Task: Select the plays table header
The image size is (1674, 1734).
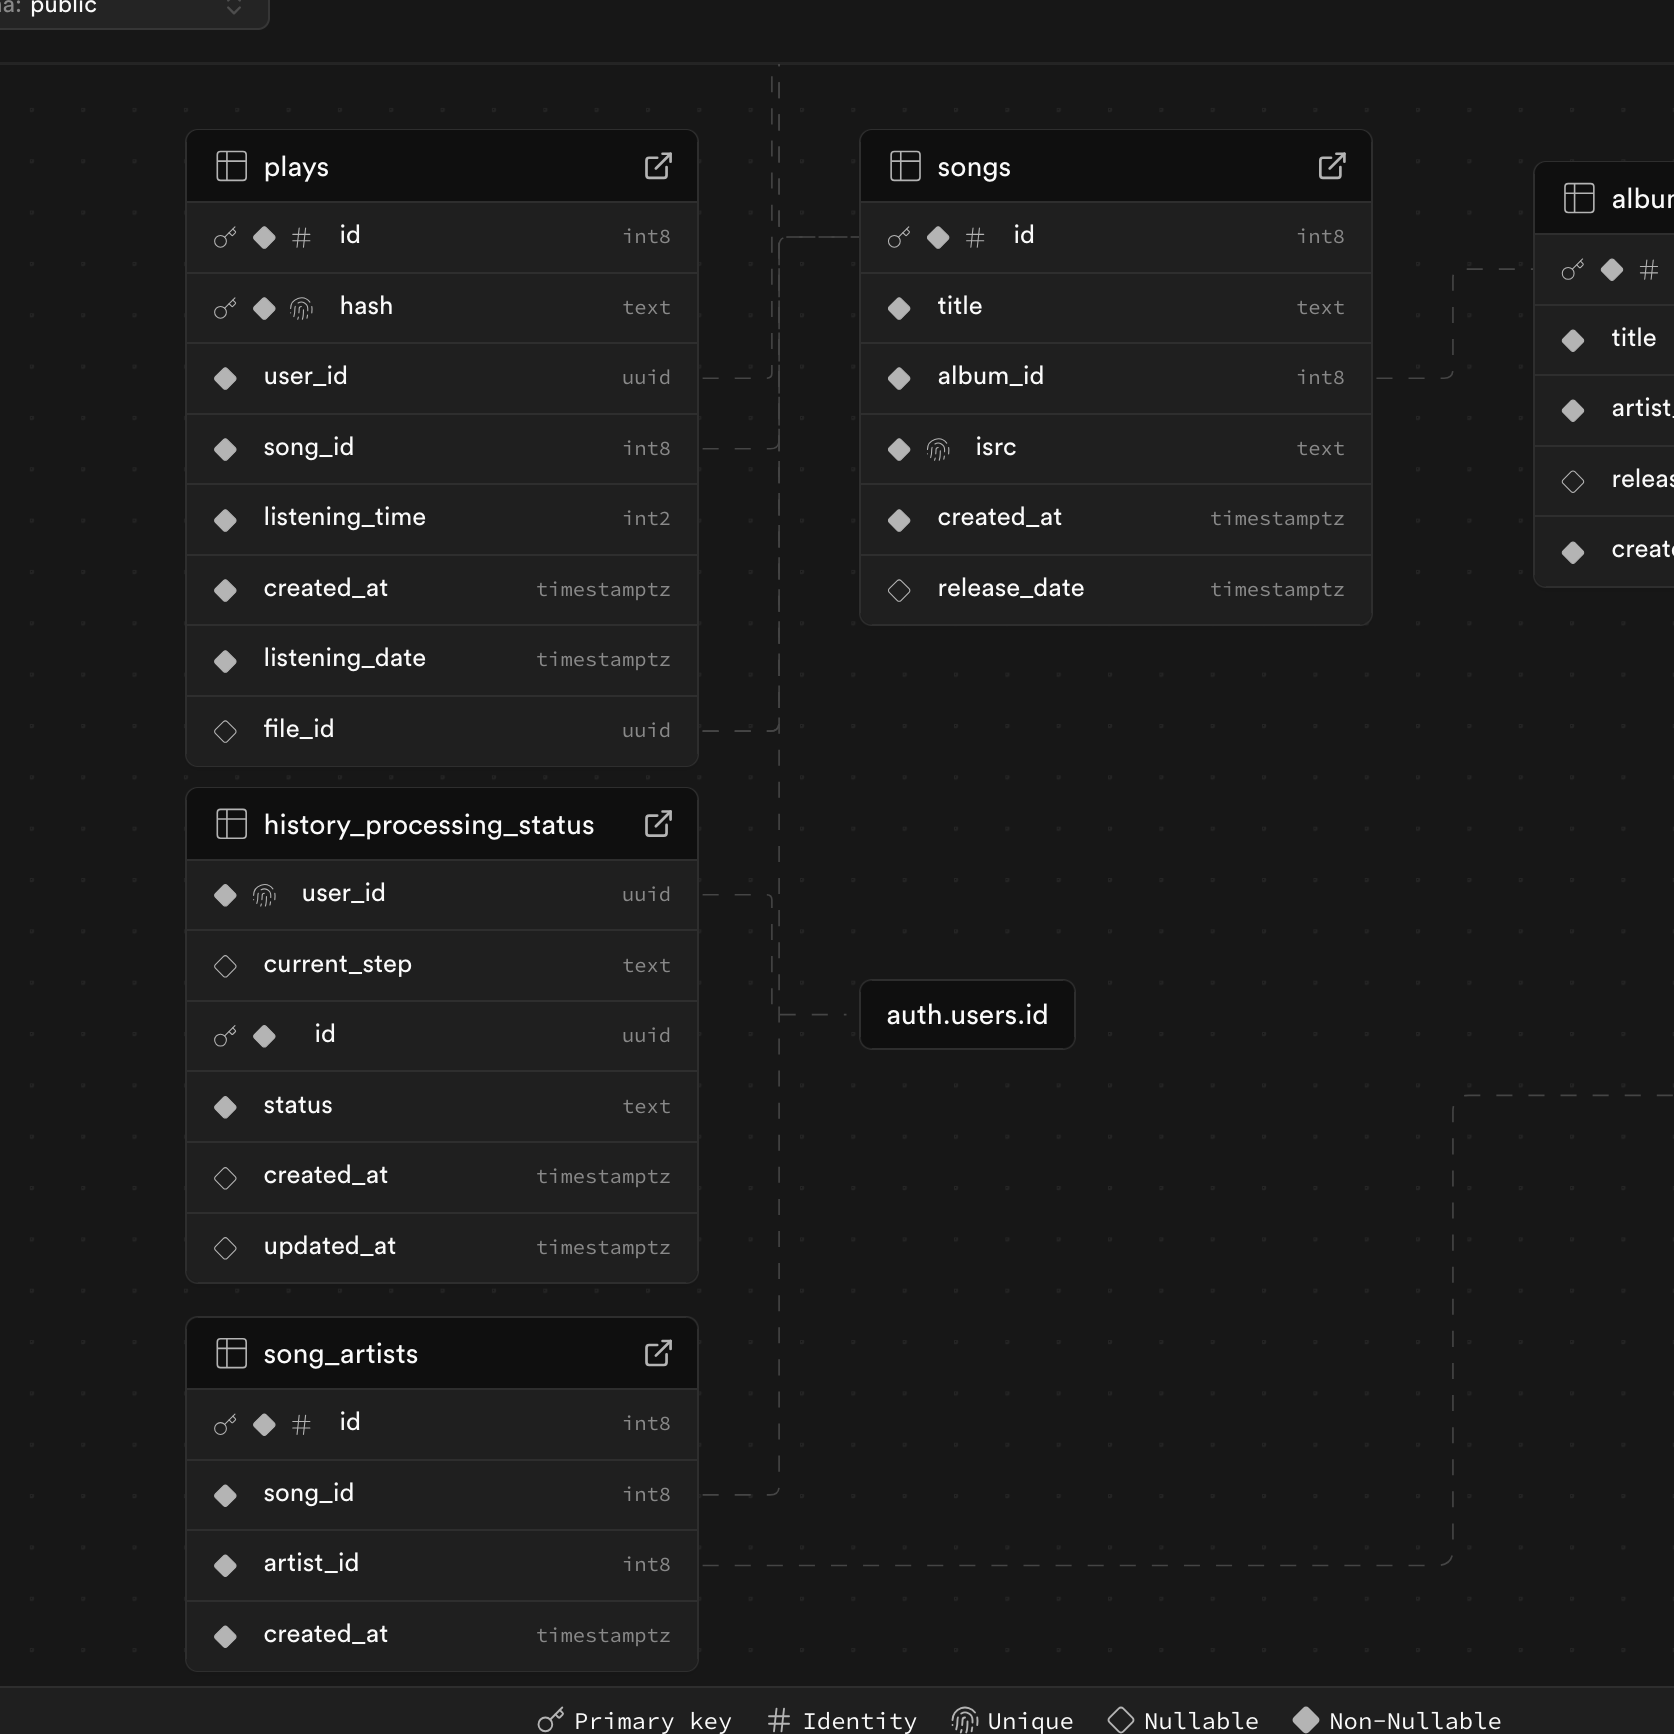Action: (442, 166)
